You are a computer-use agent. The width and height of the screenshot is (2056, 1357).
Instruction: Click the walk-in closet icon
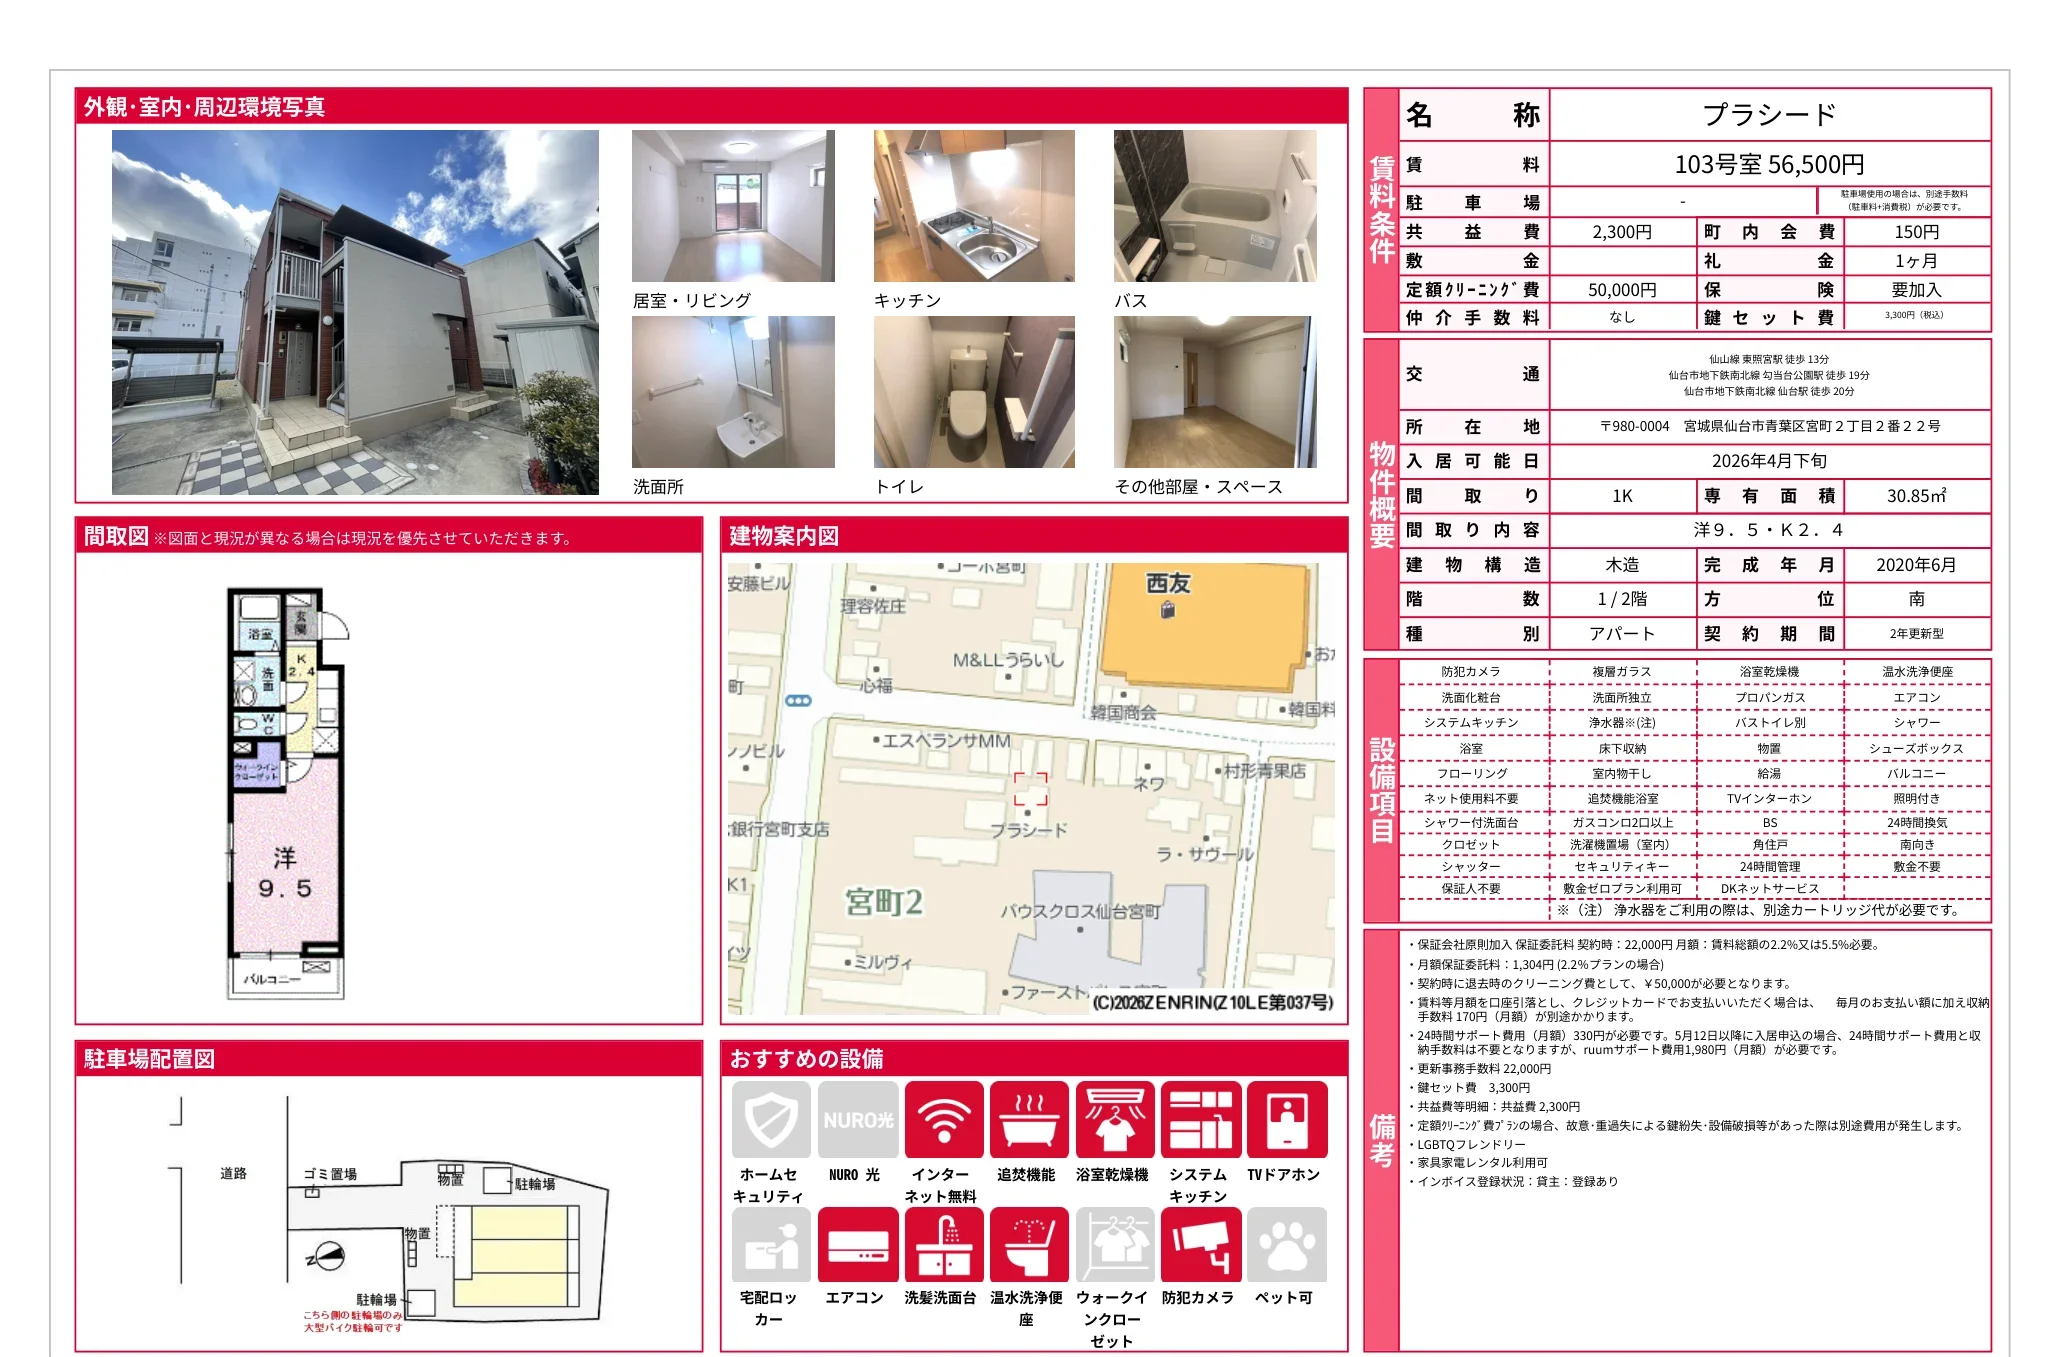(1115, 1244)
